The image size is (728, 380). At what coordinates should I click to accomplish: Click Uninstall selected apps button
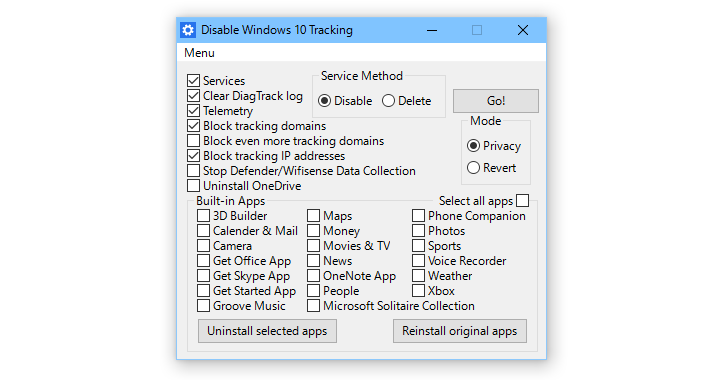tap(267, 331)
